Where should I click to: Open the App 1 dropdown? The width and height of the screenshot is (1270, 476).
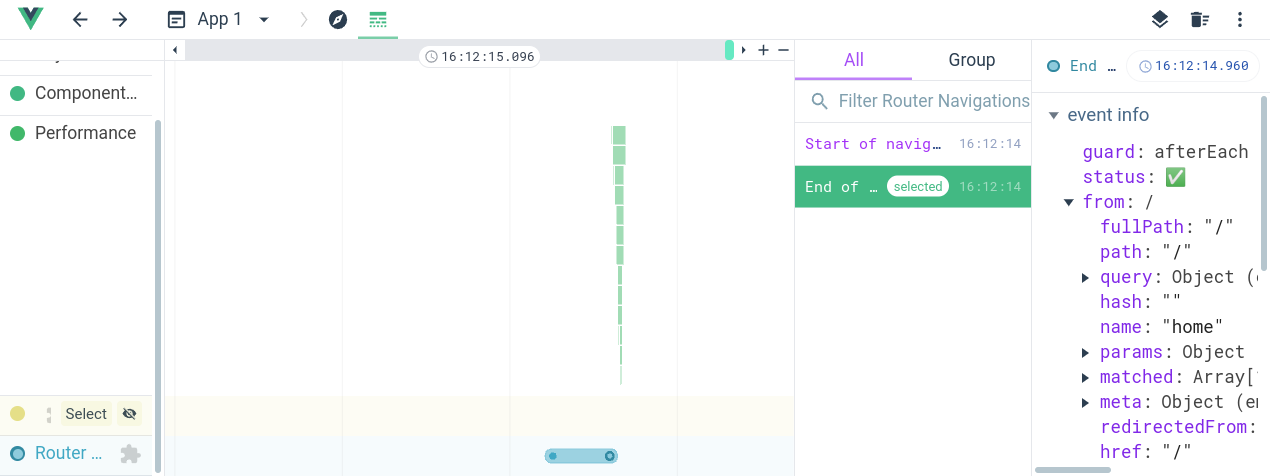click(219, 19)
